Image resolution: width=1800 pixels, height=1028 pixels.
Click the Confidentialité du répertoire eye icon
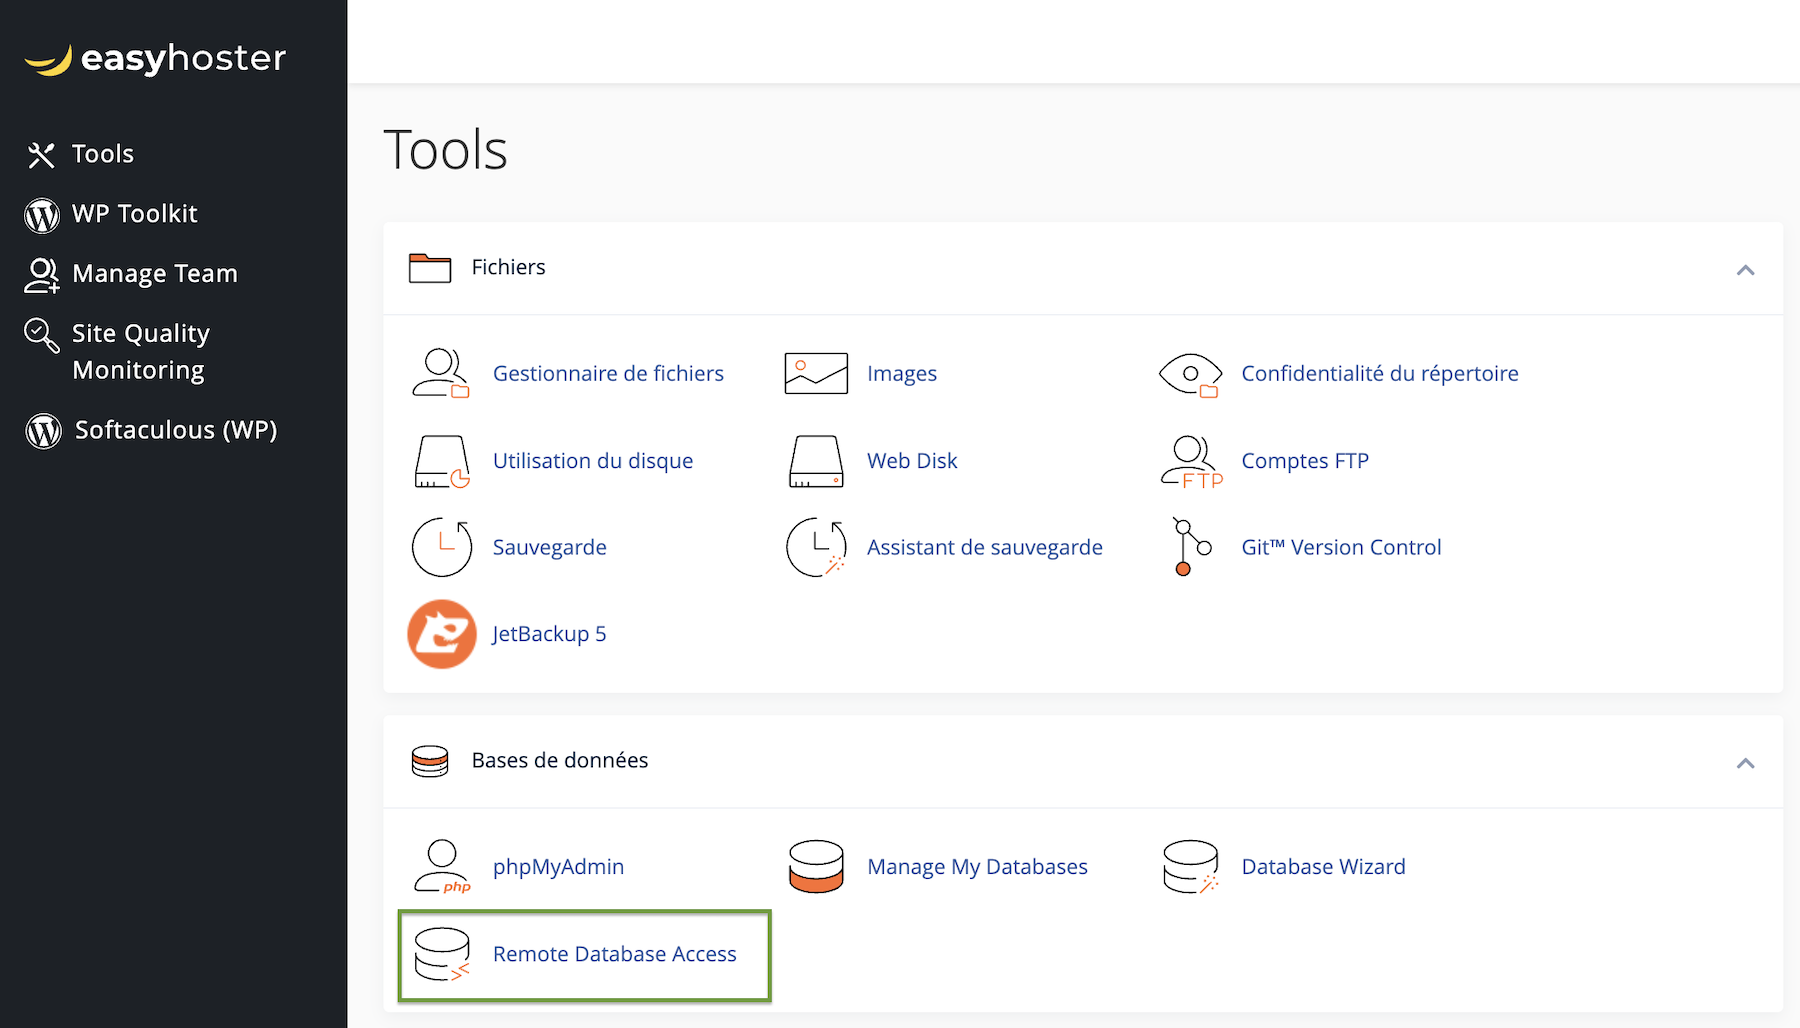[x=1190, y=374]
